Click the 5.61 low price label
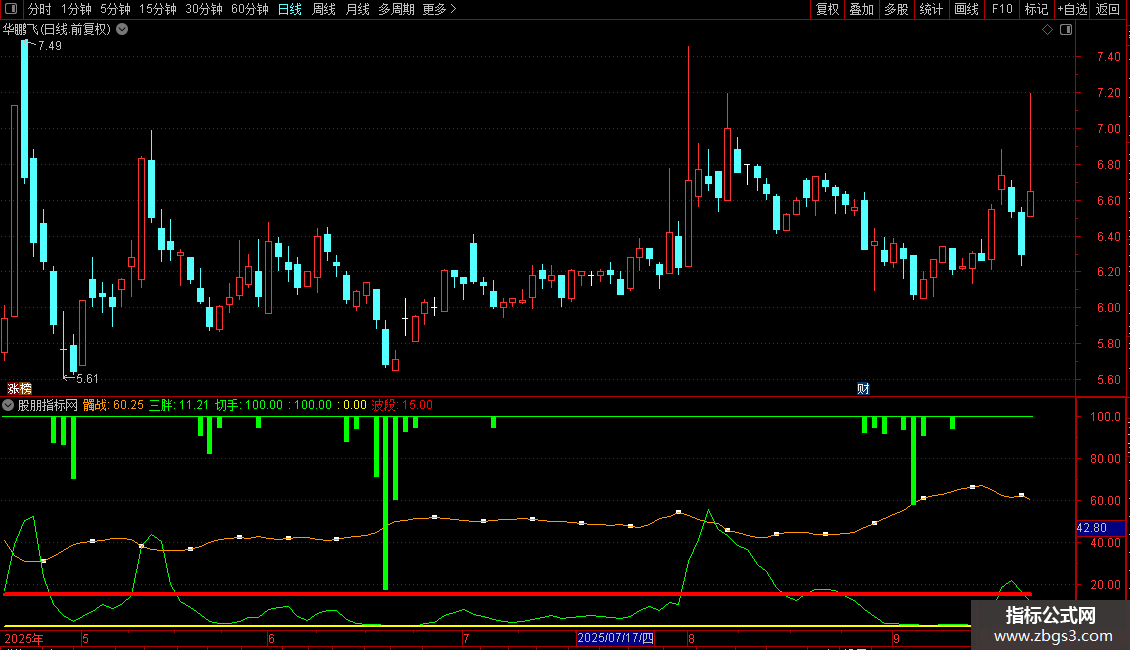The image size is (1130, 650). click(86, 378)
